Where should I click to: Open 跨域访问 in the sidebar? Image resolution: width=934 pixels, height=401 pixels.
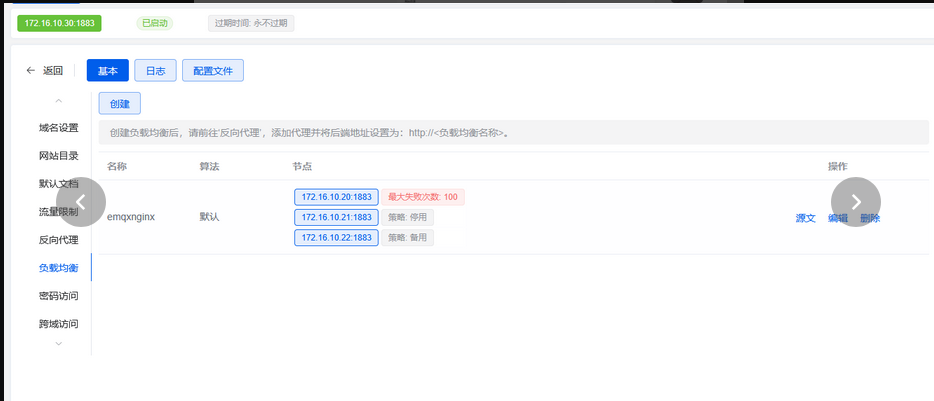[58, 324]
